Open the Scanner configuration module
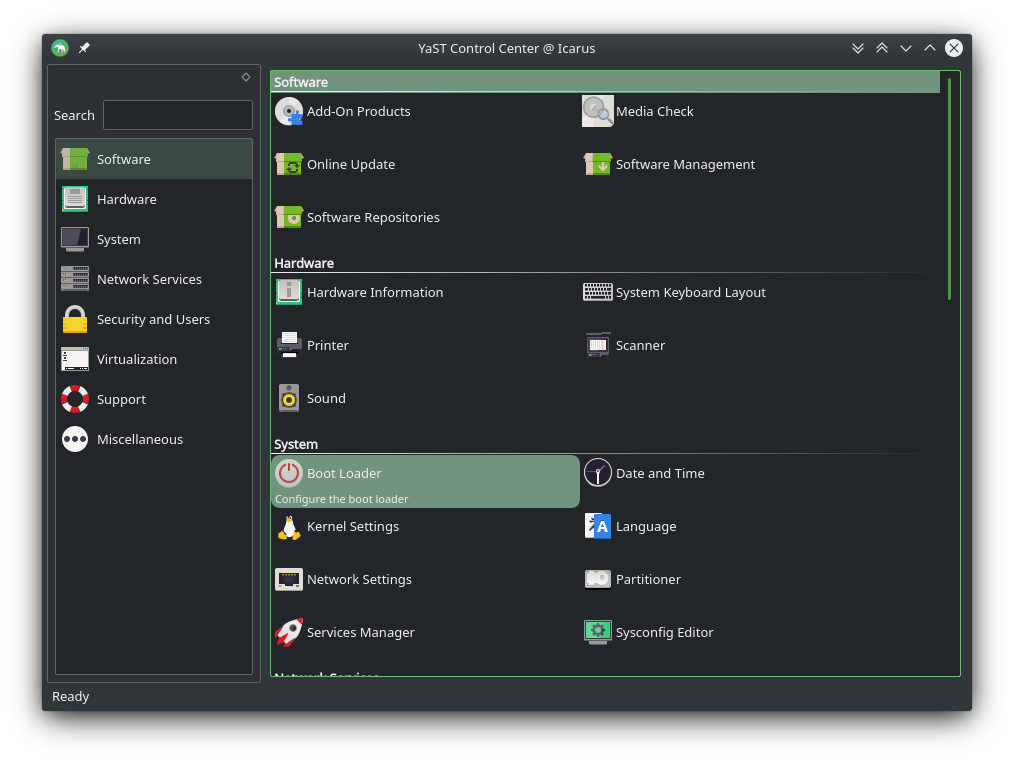 pyautogui.click(x=639, y=345)
